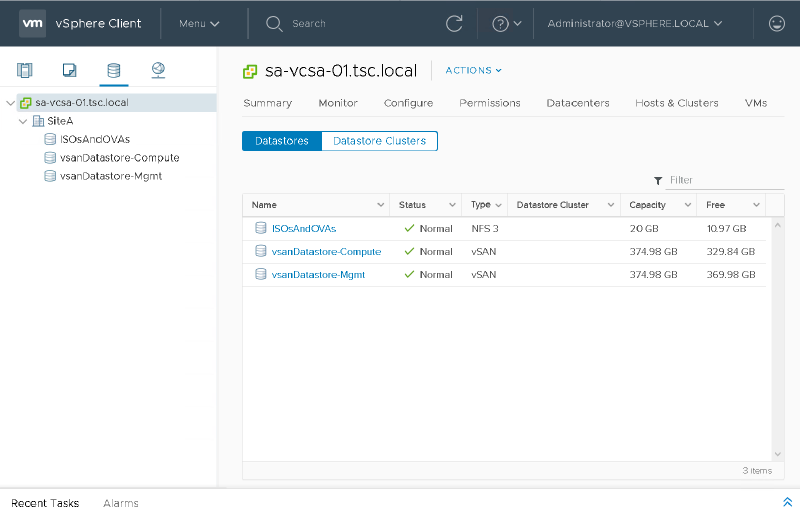The height and width of the screenshot is (514, 800).
Task: Open the Recent Tasks tab
Action: 45,503
